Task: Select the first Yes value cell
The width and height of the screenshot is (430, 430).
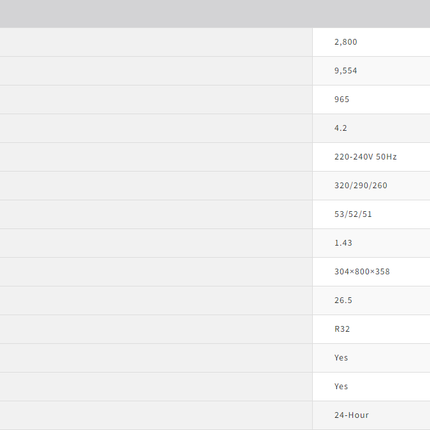Action: point(371,358)
